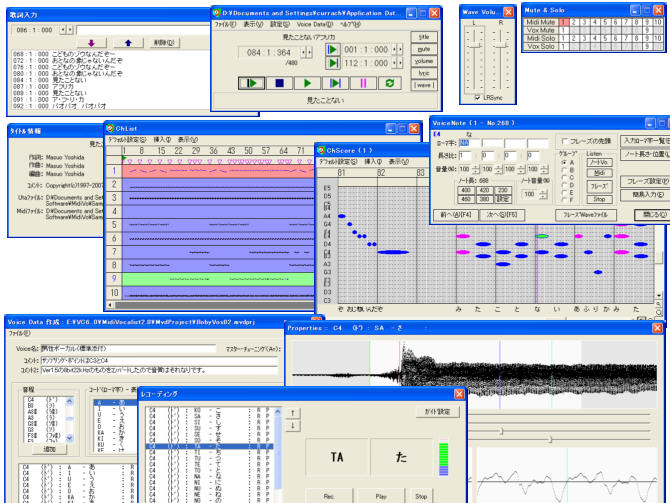
Task: Click the ChScore window title icon
Action: (x=321, y=150)
